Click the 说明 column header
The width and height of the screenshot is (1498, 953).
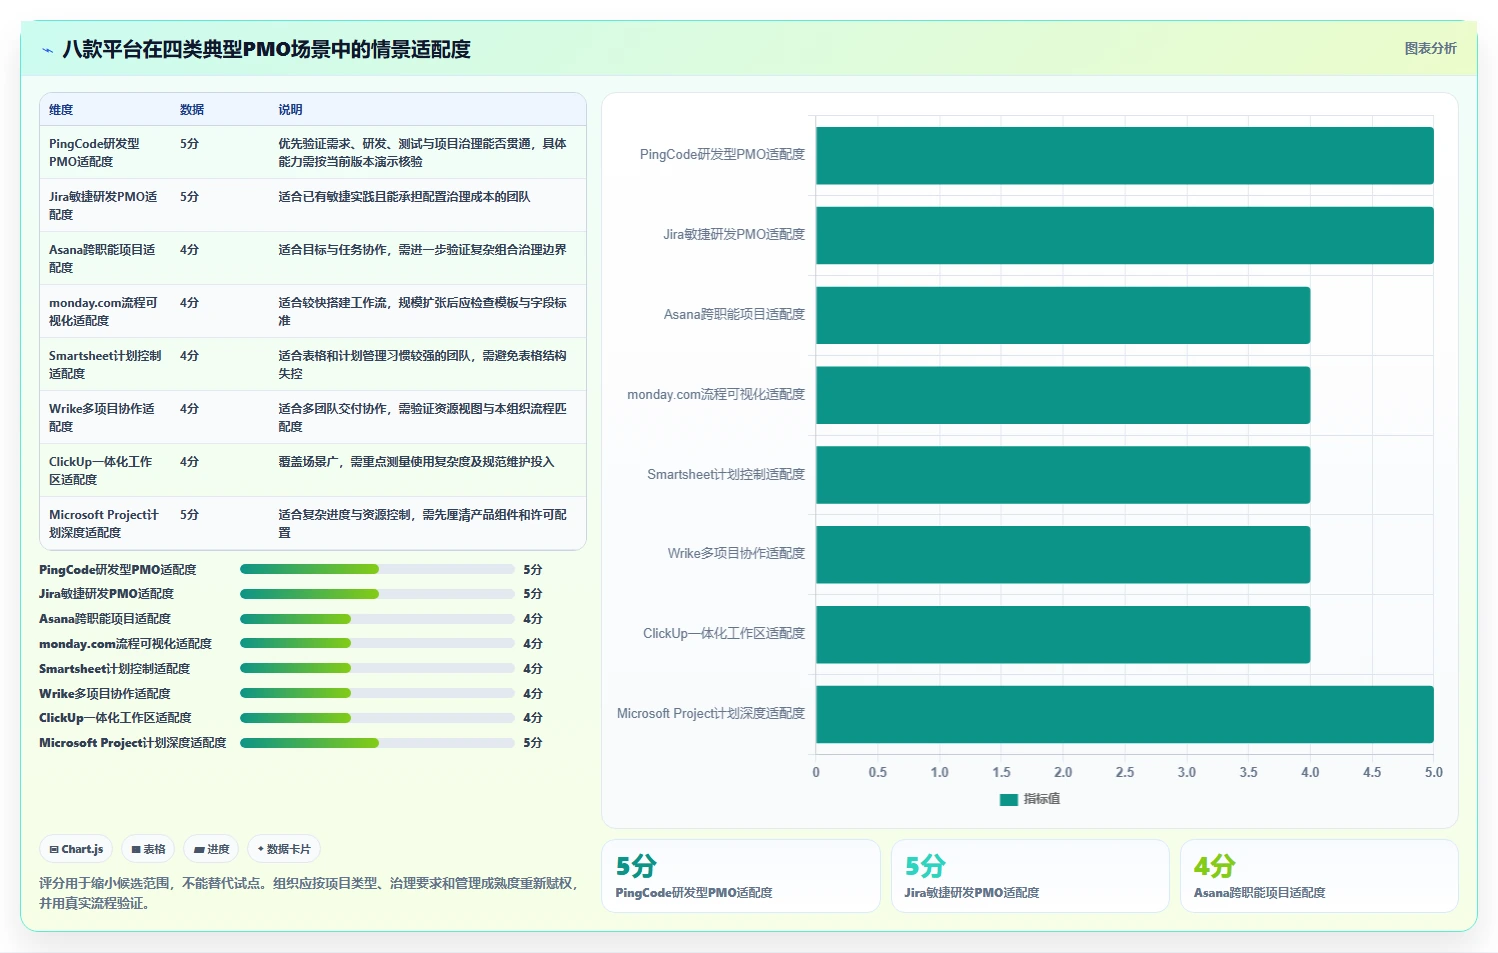point(290,110)
